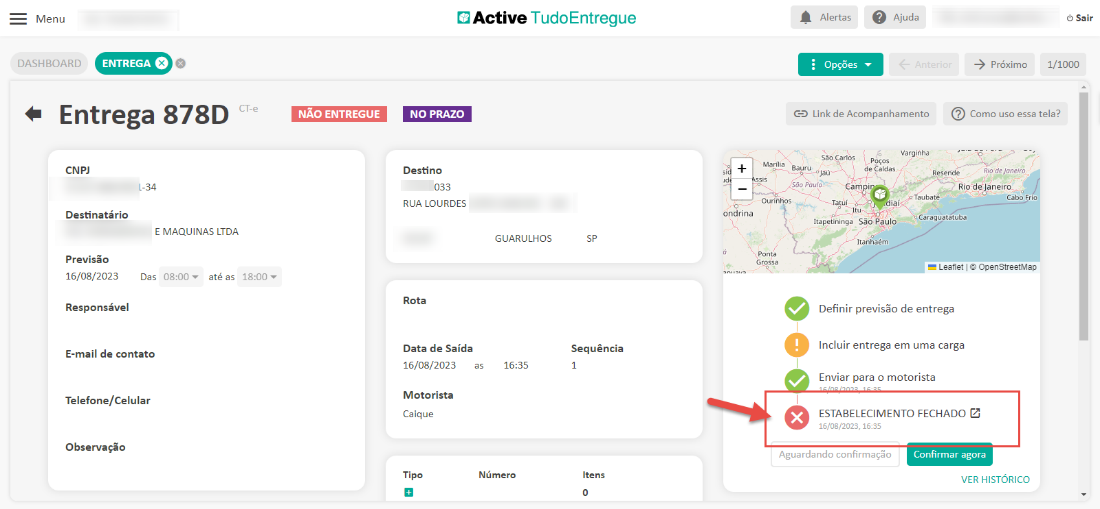The width and height of the screenshot is (1100, 509).
Task: Click the Anterior button
Action: pyautogui.click(x=924, y=65)
